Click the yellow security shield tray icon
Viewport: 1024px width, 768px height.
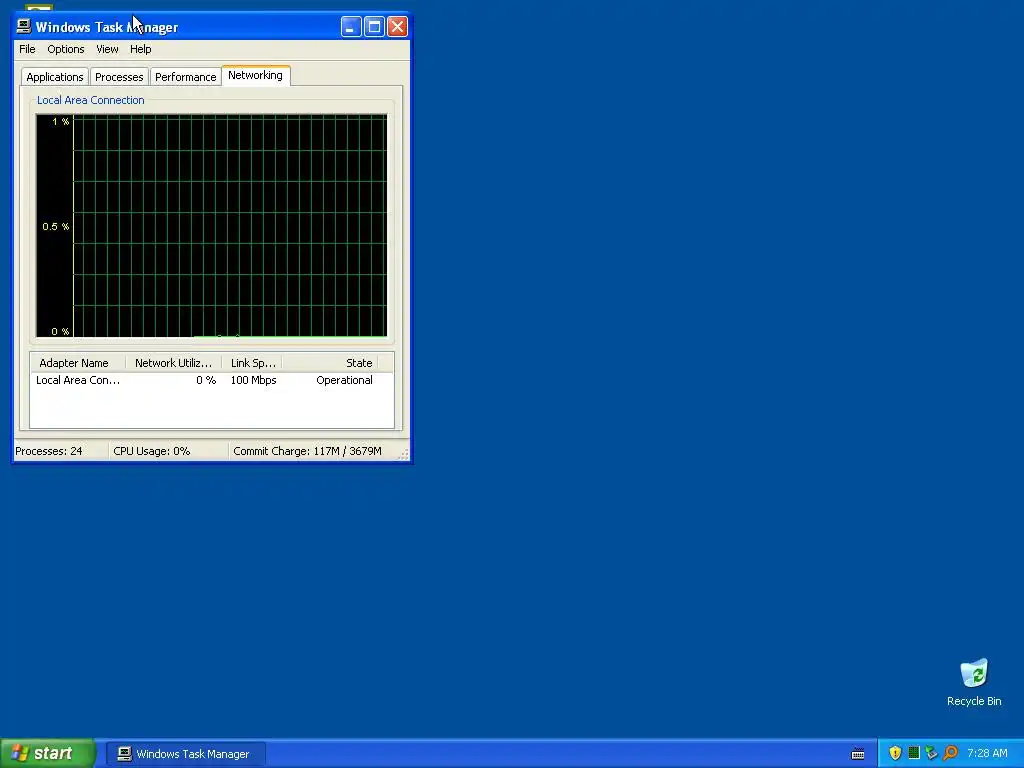(x=895, y=753)
